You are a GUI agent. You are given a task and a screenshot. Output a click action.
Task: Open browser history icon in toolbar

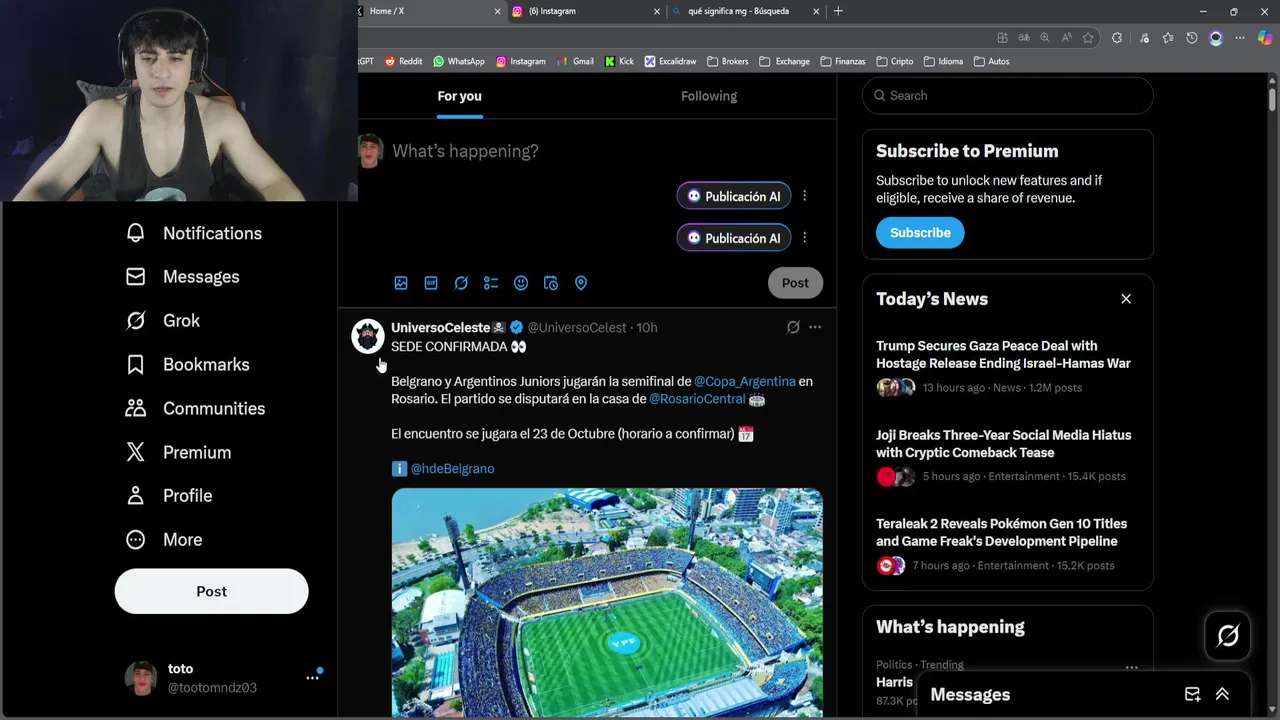point(1192,38)
